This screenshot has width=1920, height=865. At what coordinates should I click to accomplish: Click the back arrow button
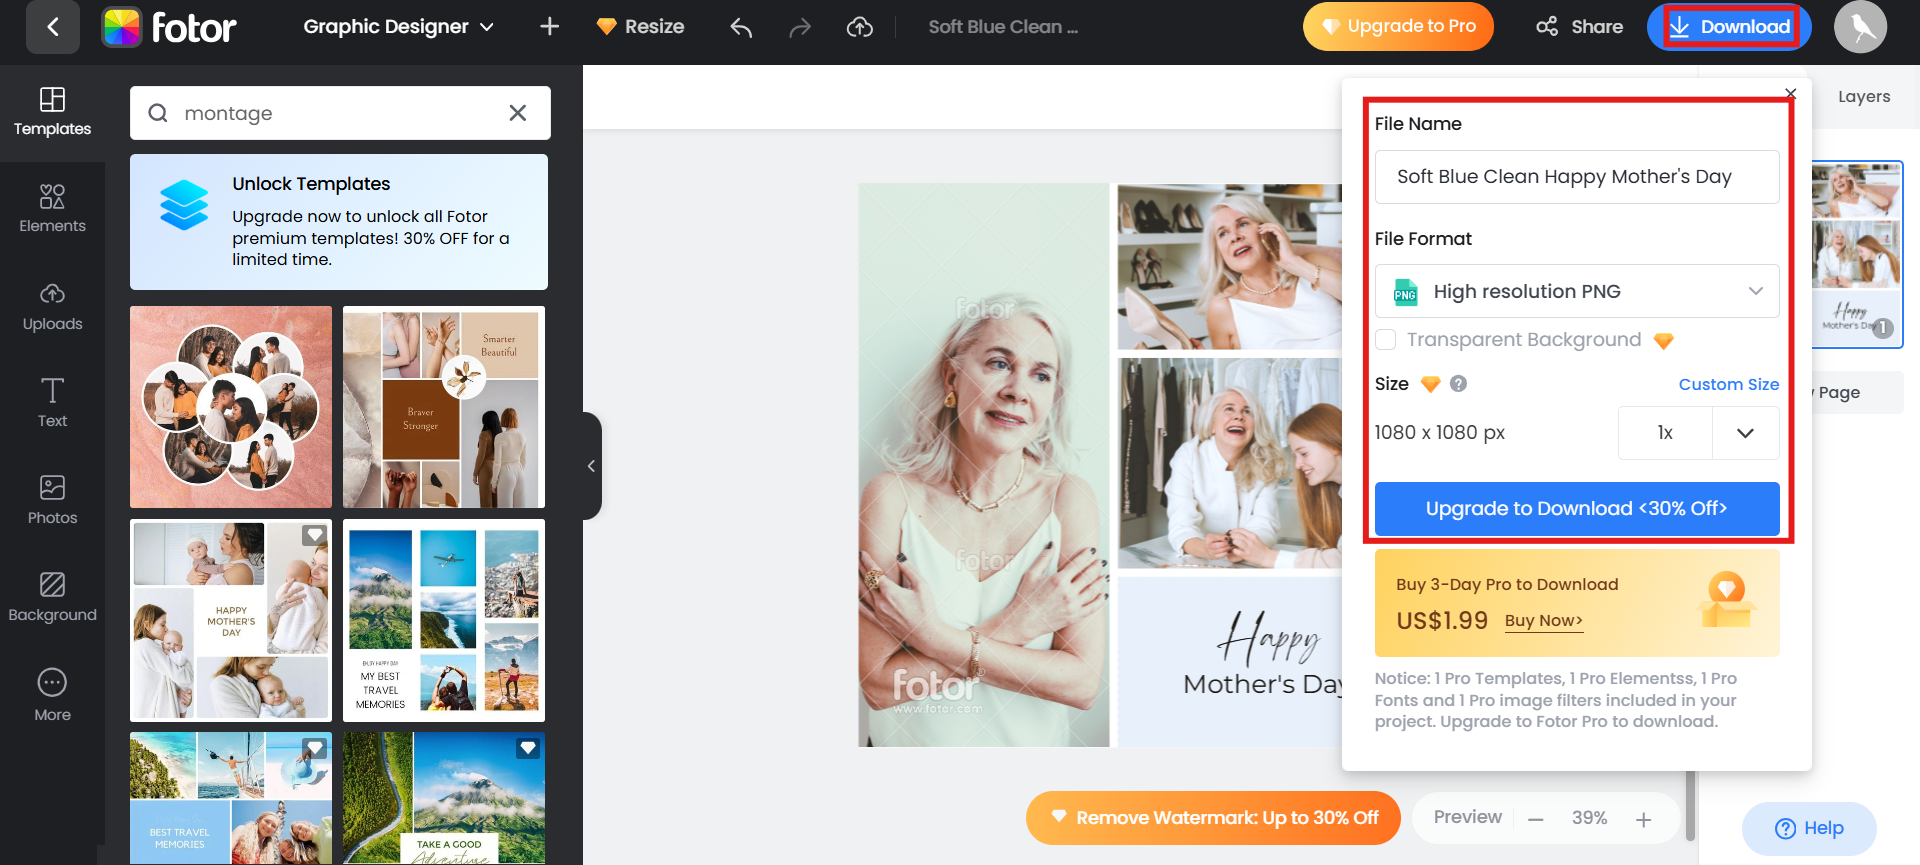53,27
